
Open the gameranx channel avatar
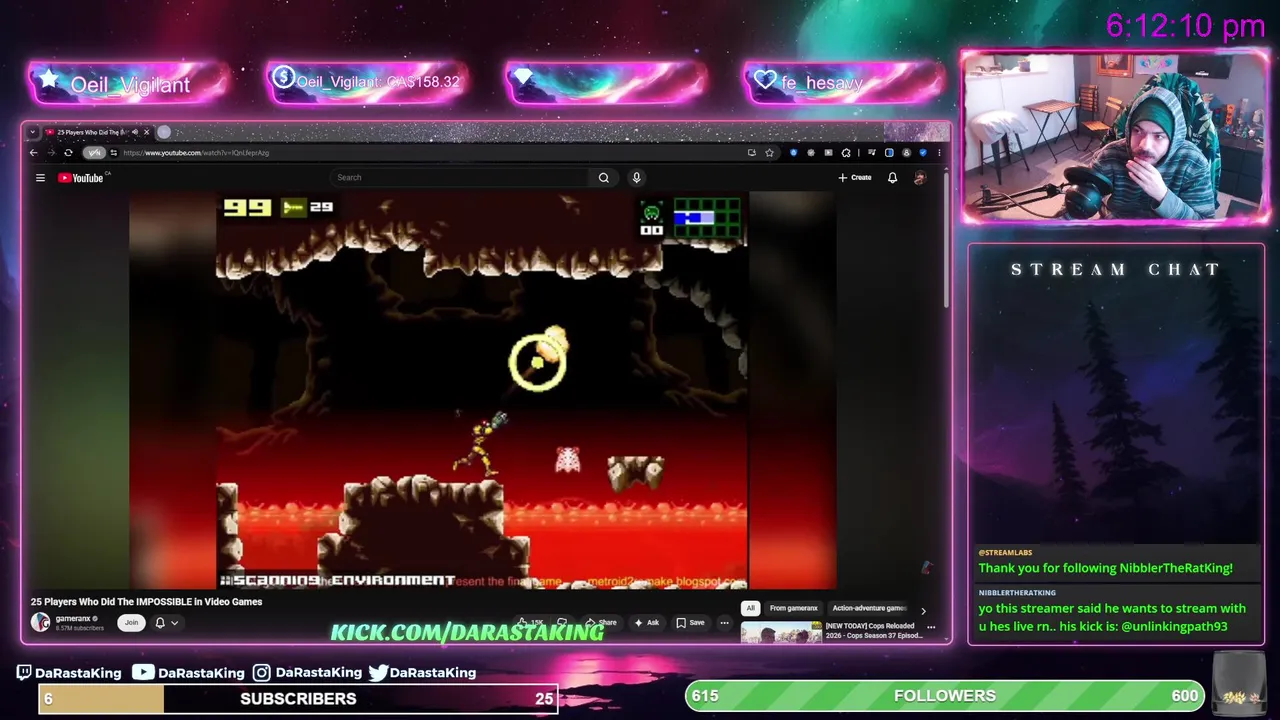click(x=40, y=622)
